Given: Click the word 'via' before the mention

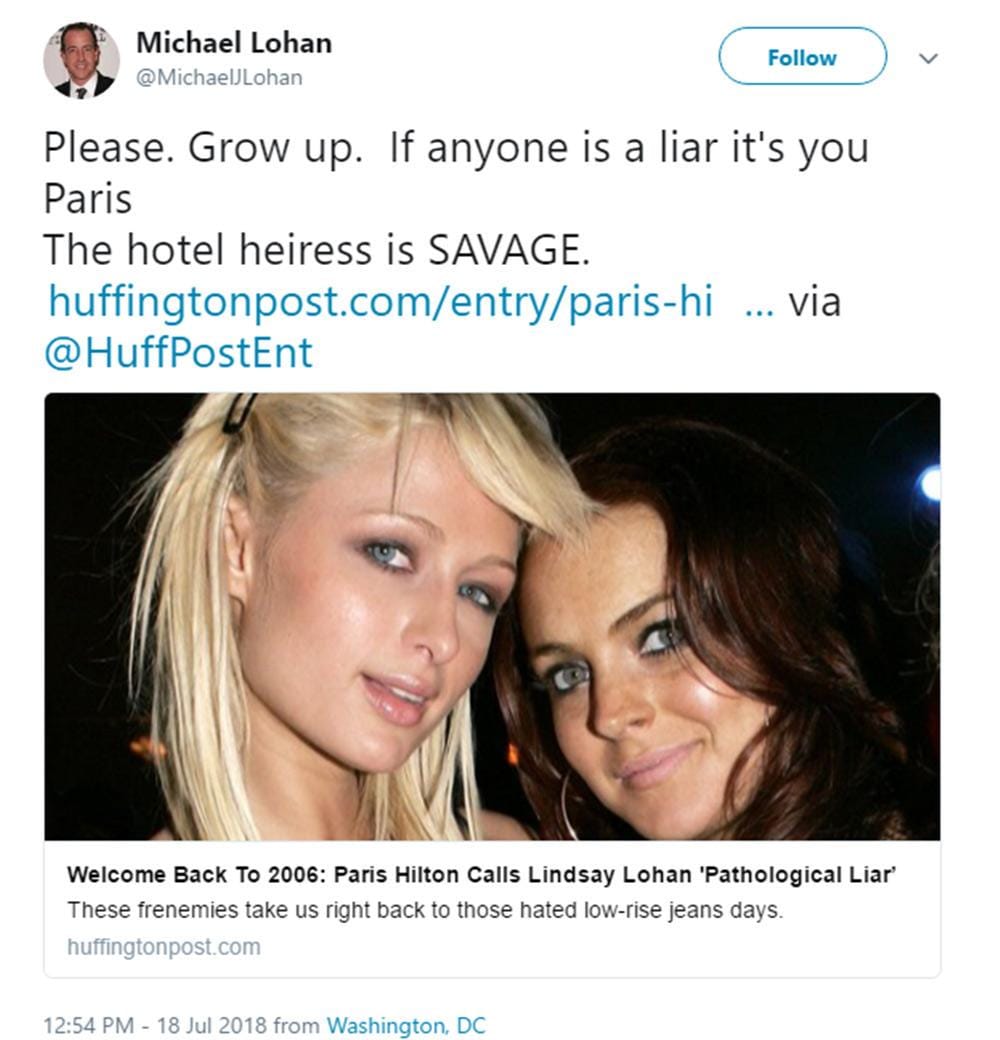Looking at the screenshot, I should 815,301.
